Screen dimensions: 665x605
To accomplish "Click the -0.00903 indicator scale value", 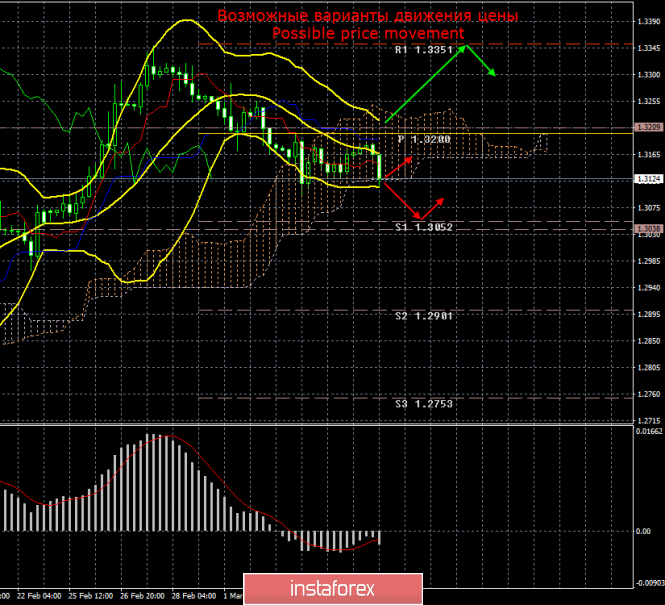I will click(x=649, y=584).
